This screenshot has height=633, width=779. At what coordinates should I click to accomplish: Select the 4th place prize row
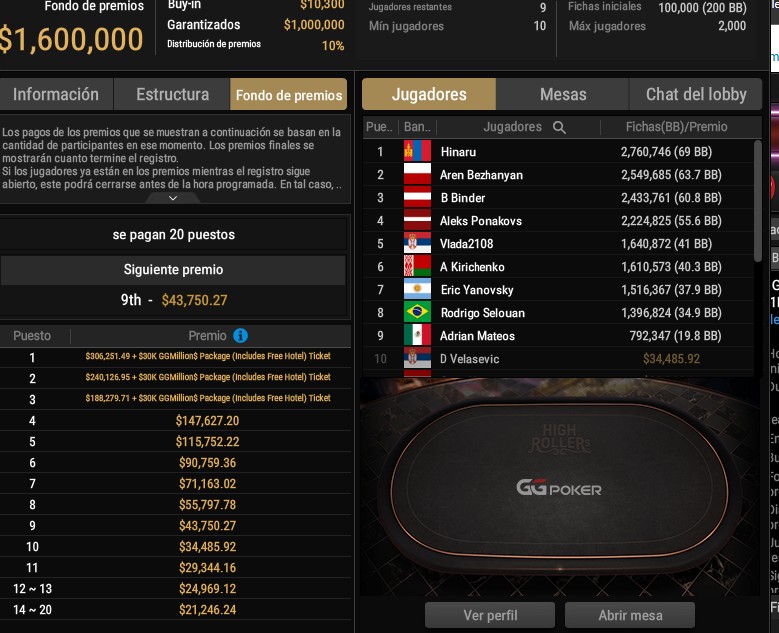click(x=175, y=421)
